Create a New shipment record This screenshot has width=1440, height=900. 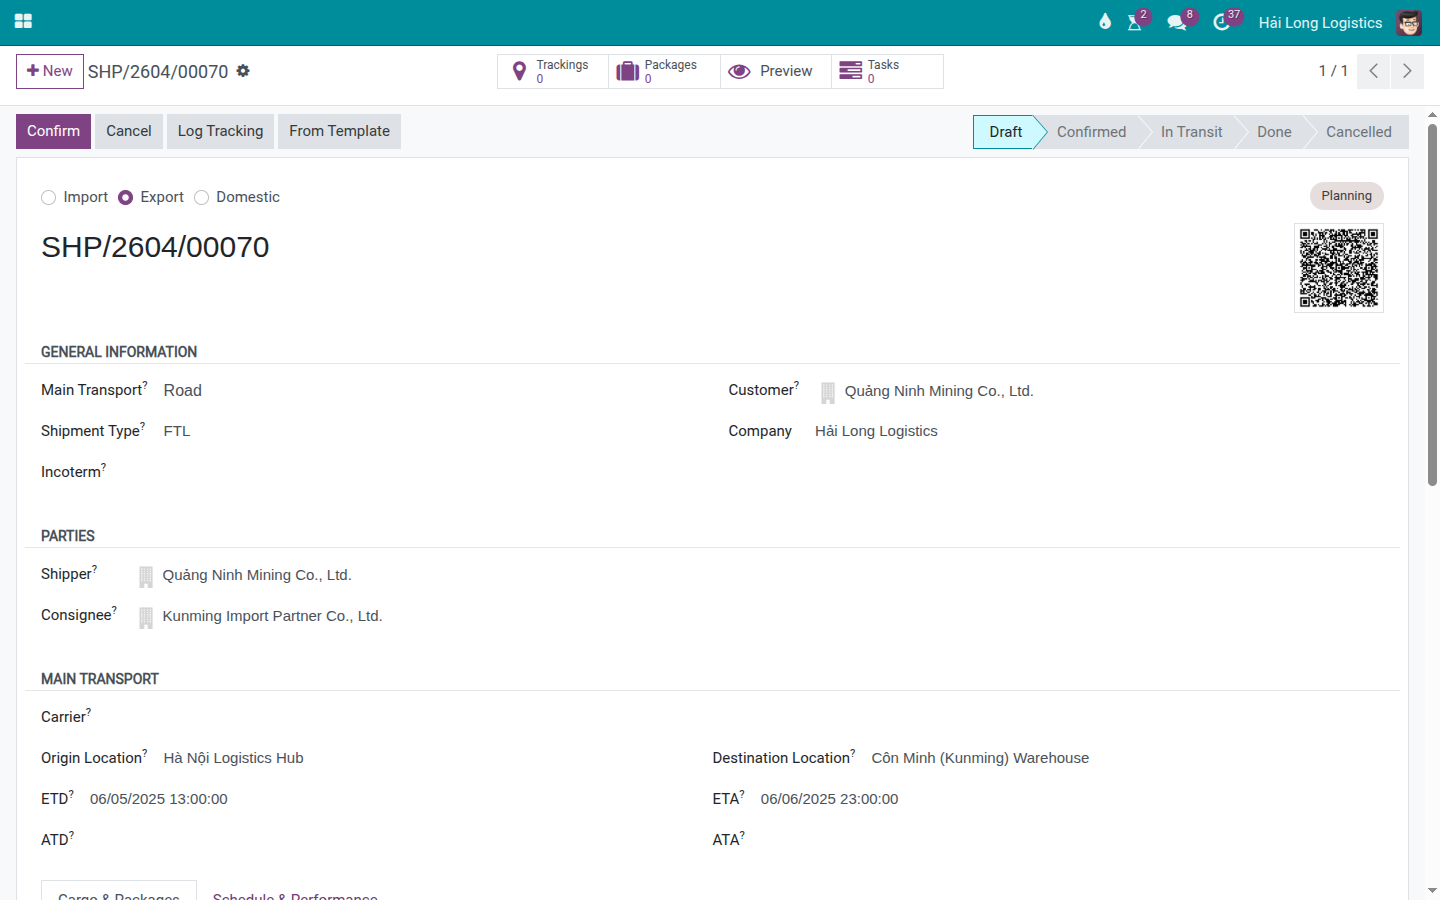50,71
